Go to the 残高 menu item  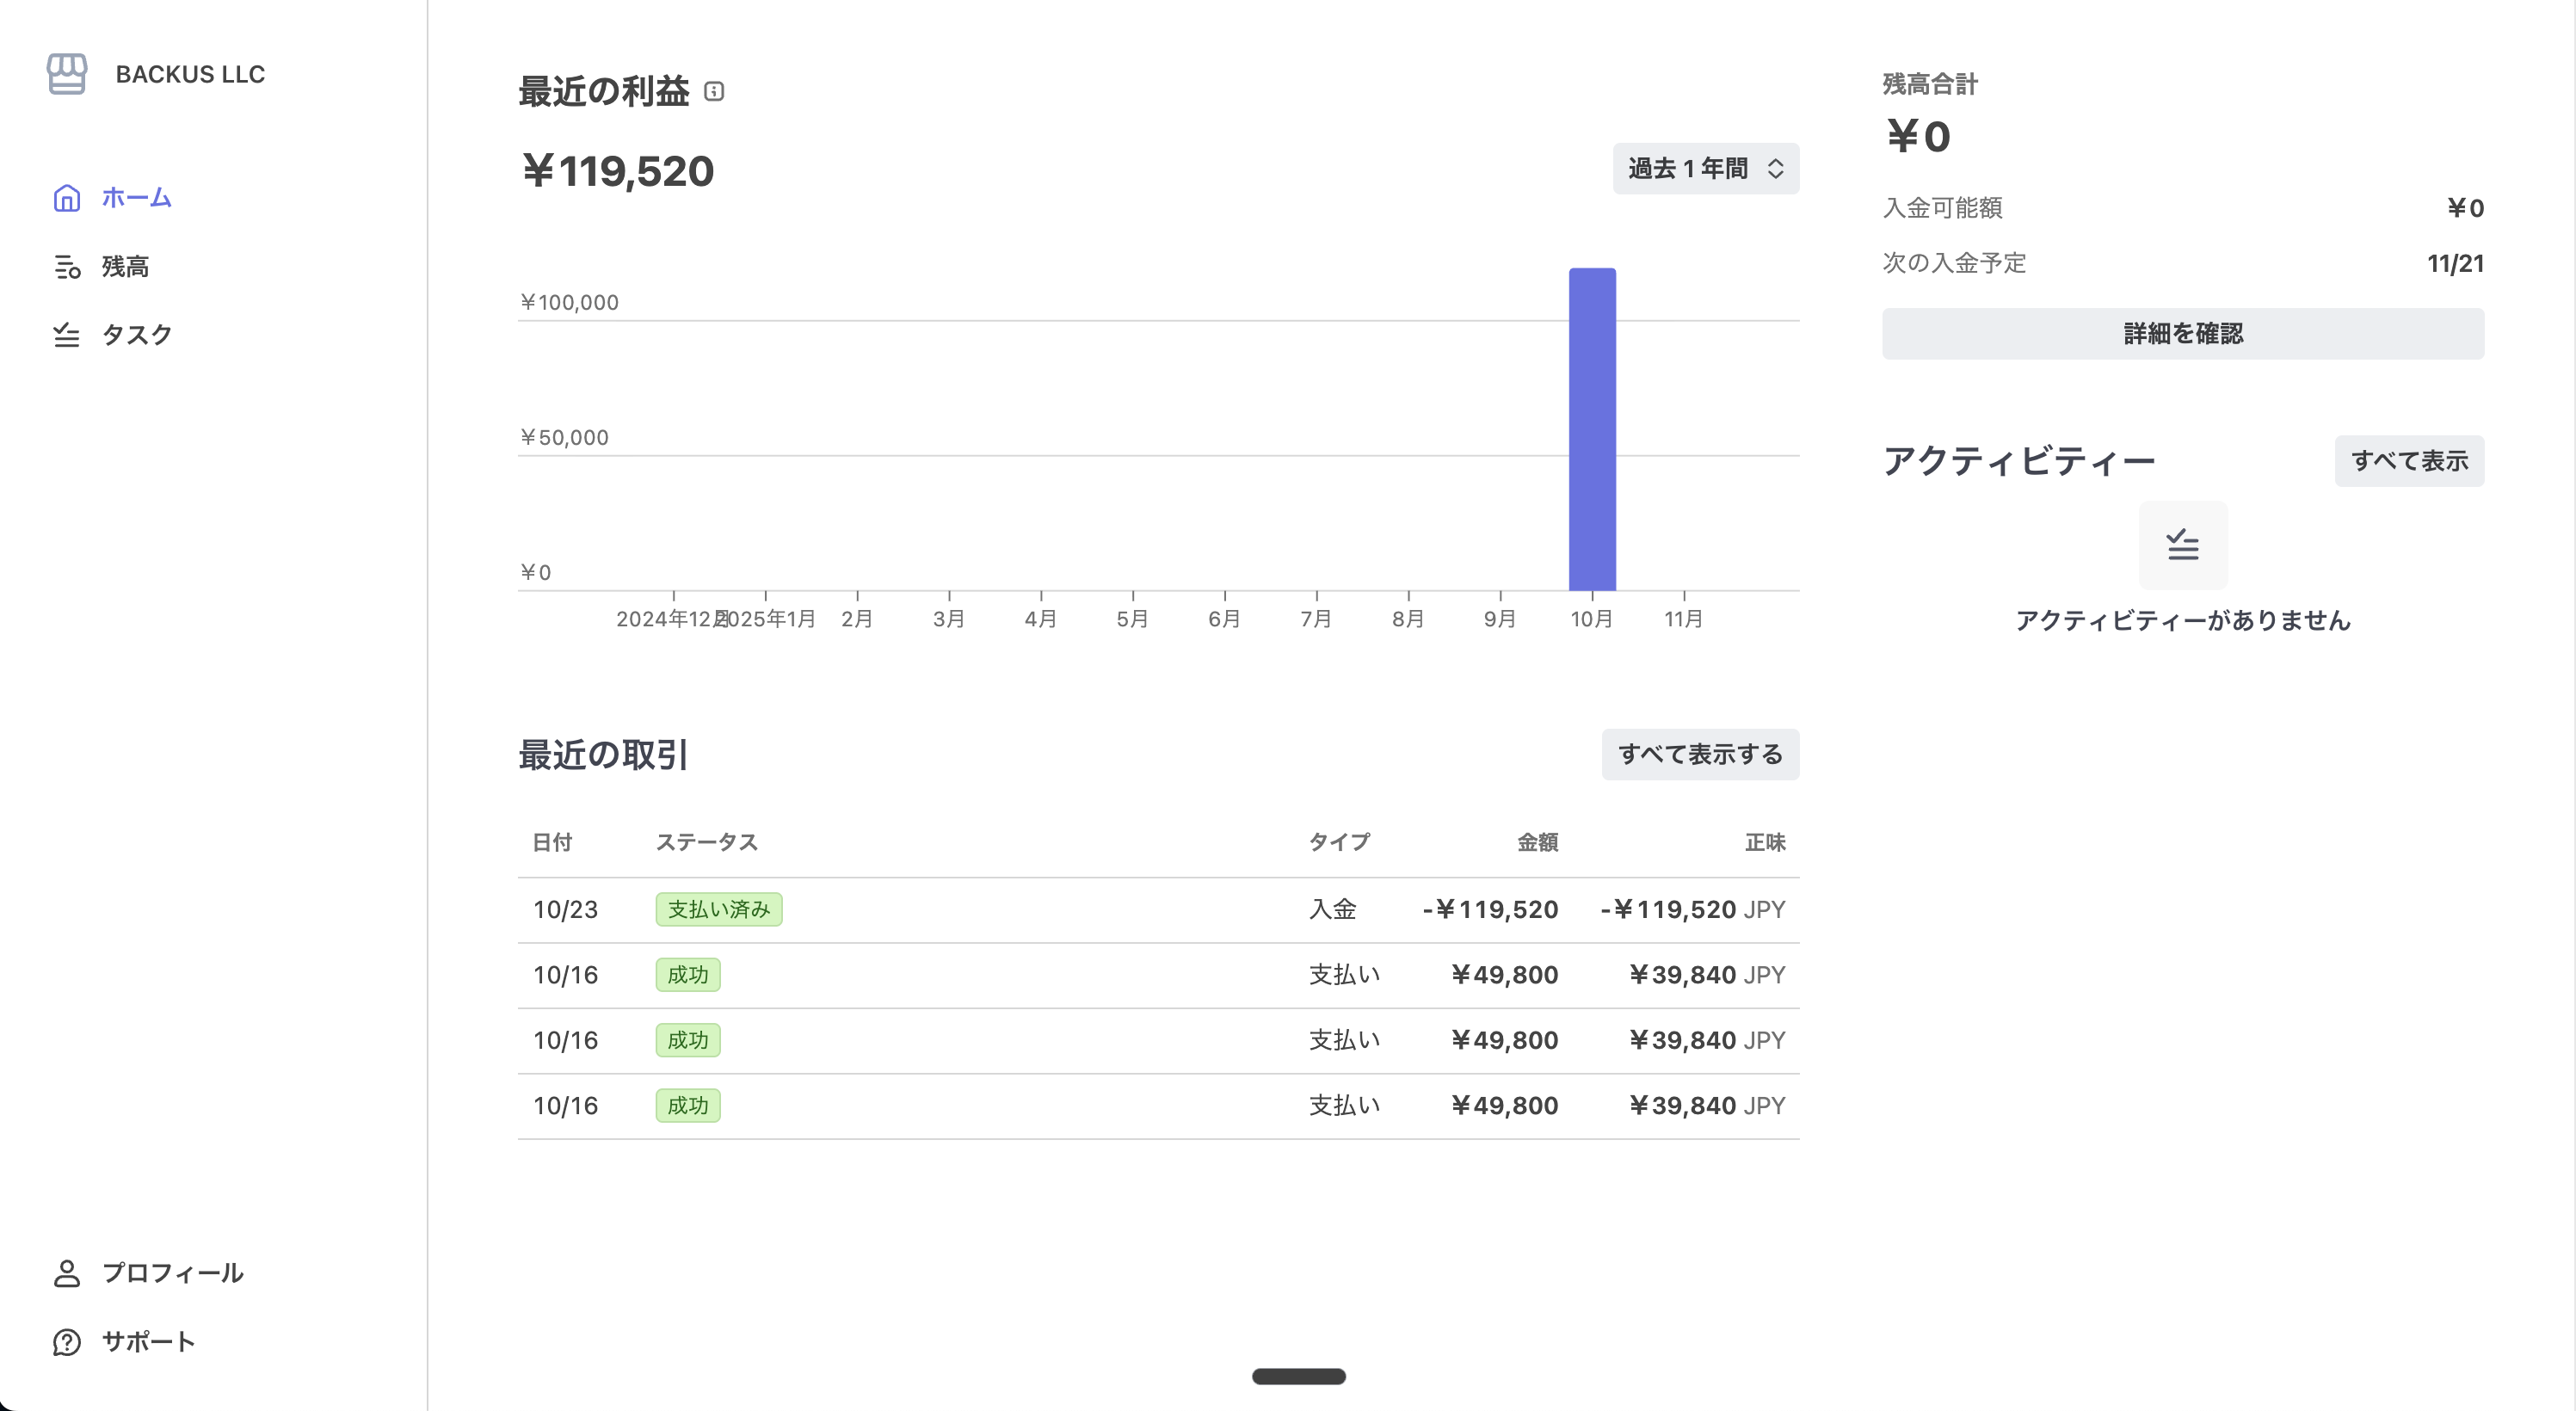pos(125,267)
